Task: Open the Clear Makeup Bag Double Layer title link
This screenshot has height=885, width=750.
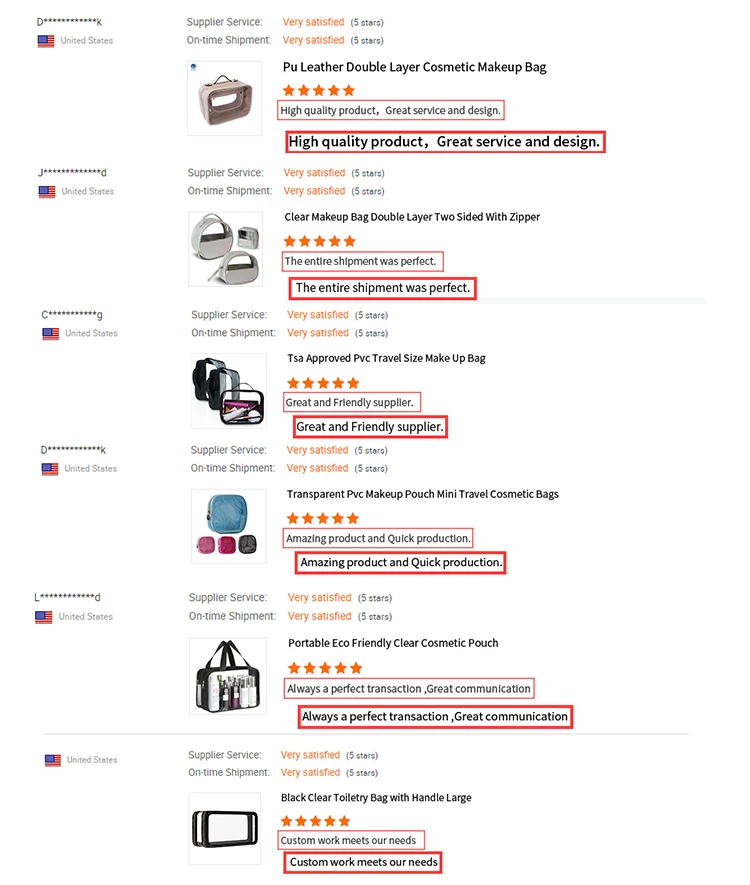Action: pyautogui.click(x=412, y=217)
